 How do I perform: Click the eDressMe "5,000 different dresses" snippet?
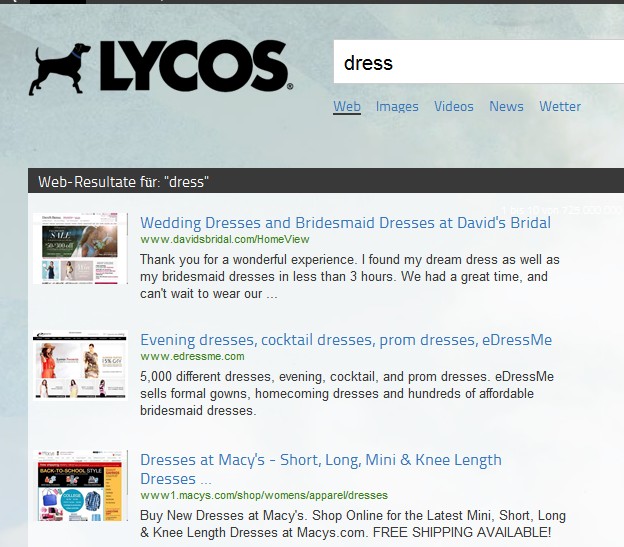coord(347,393)
